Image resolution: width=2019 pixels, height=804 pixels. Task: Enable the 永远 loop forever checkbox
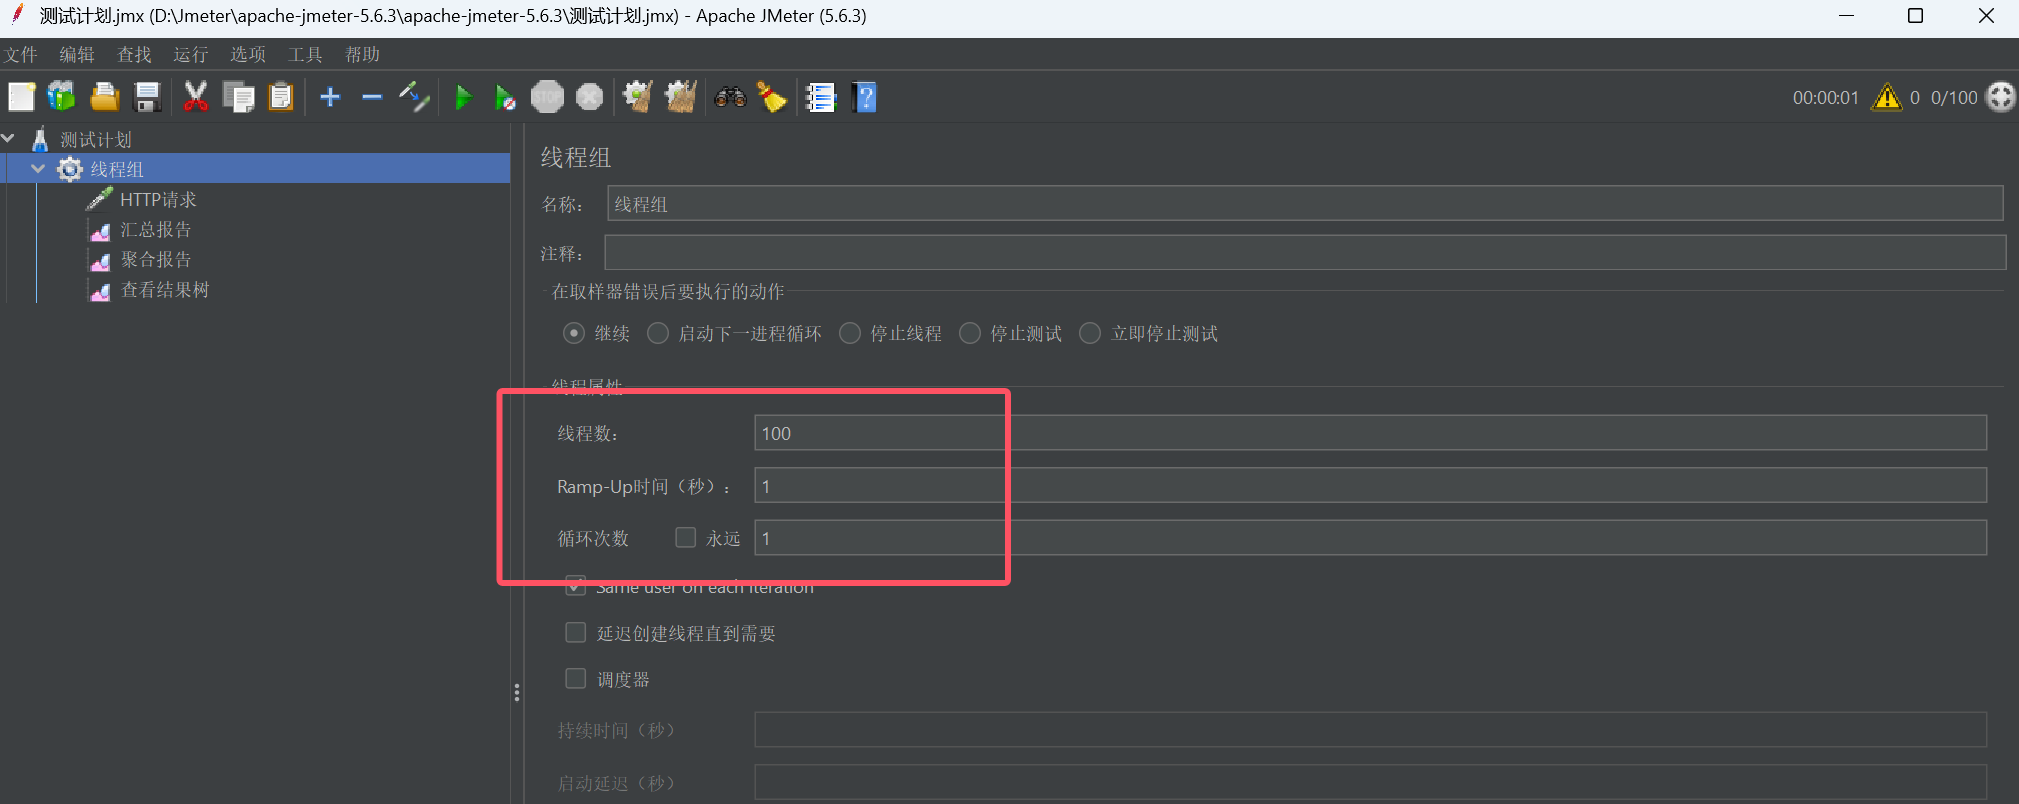tap(685, 538)
